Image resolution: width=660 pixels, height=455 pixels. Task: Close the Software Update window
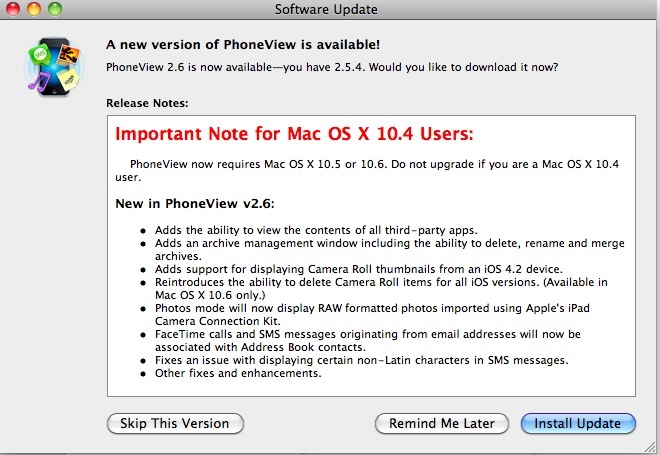(12, 10)
